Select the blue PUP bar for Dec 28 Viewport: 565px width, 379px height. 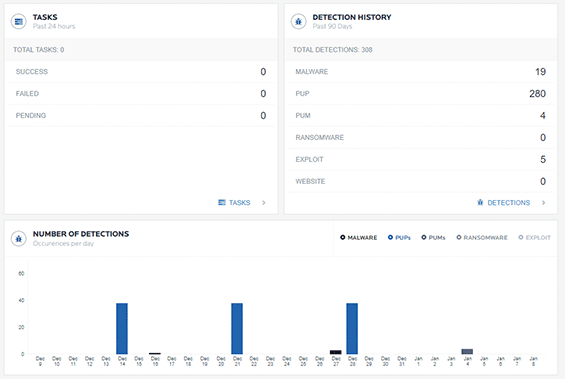352,329
